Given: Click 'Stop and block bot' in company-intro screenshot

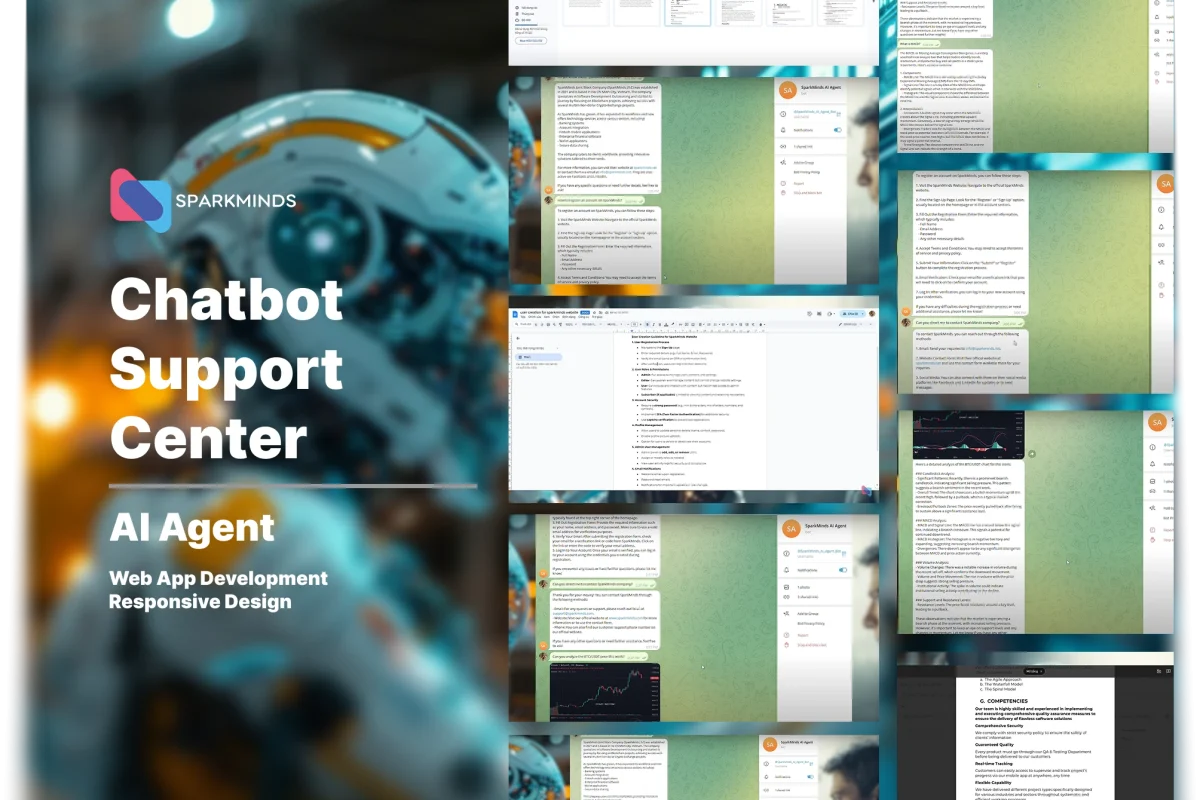Looking at the screenshot, I should point(808,192).
